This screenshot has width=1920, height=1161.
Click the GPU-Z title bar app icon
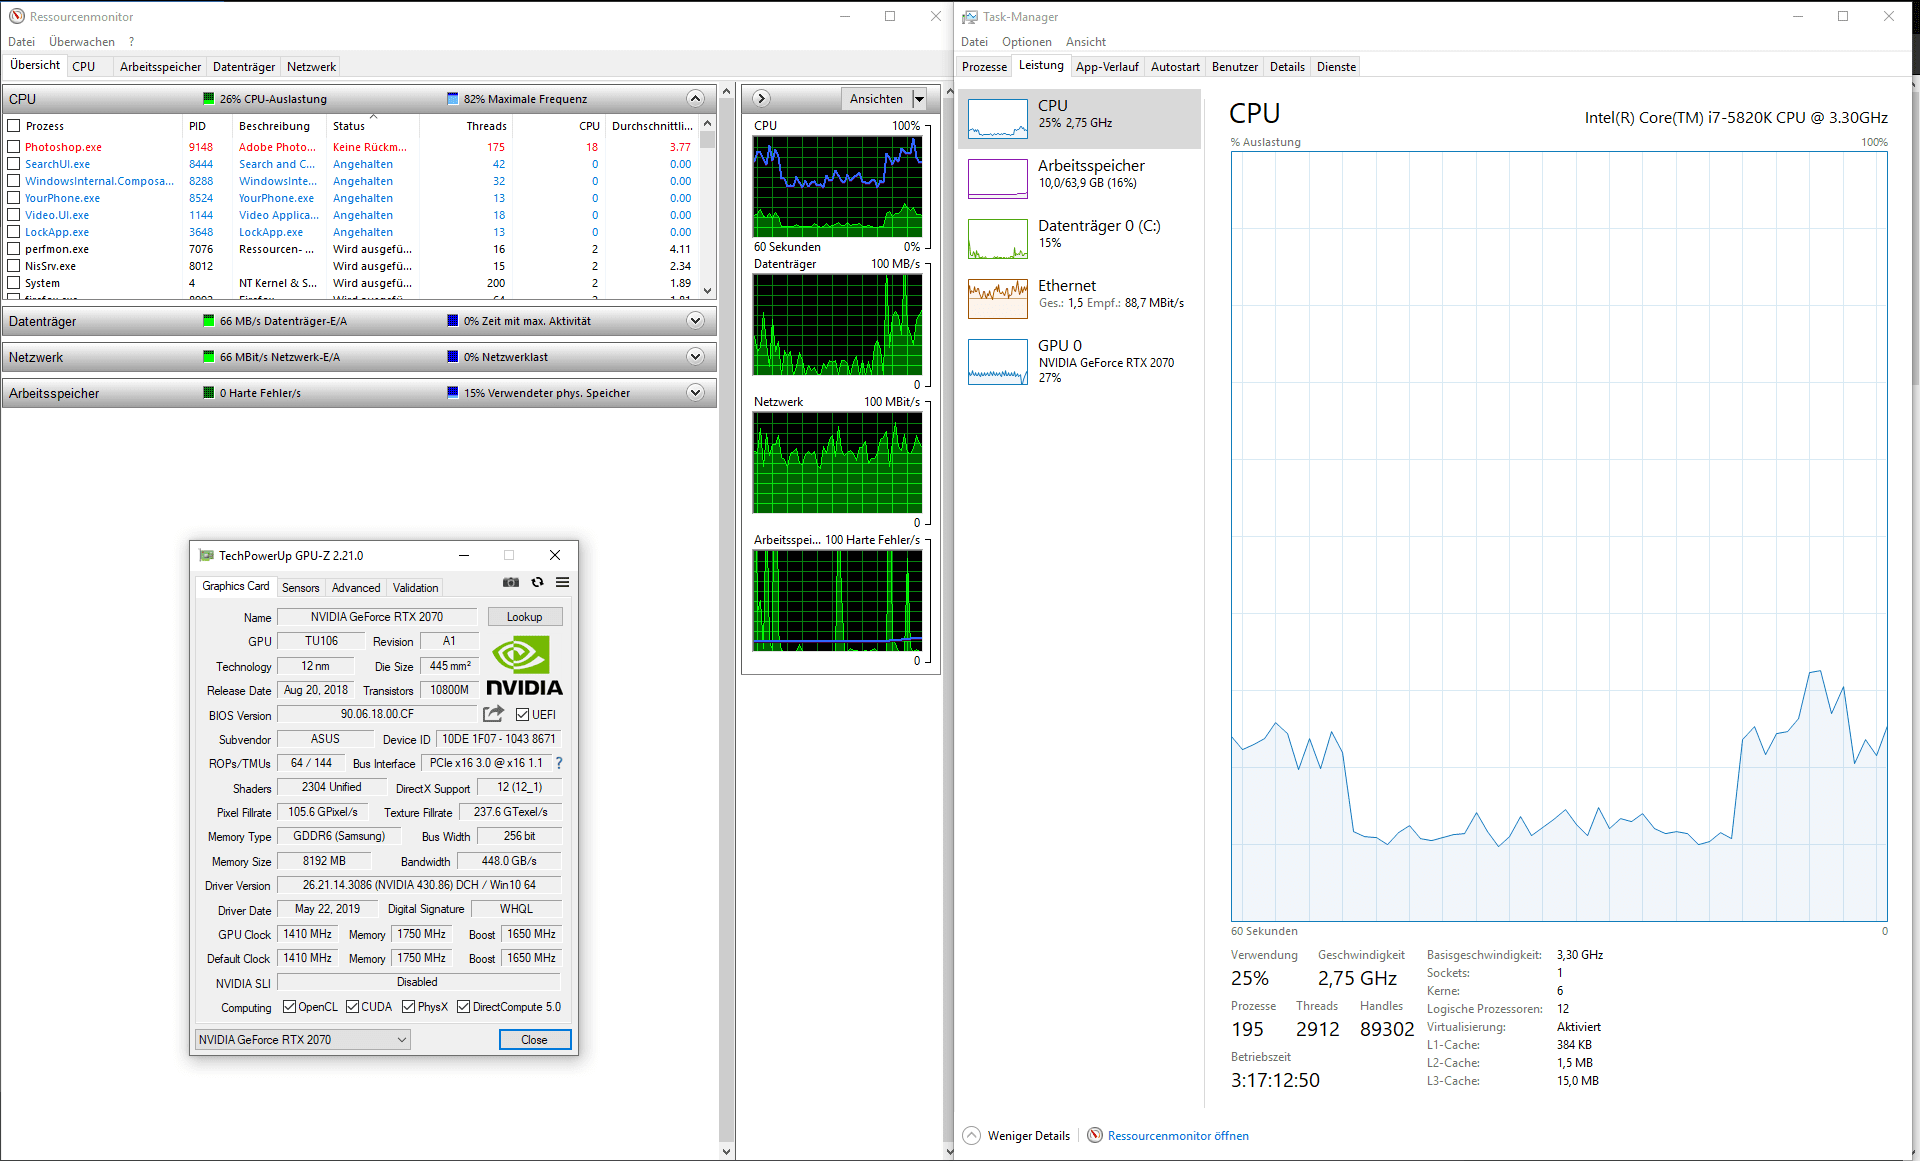tap(206, 555)
